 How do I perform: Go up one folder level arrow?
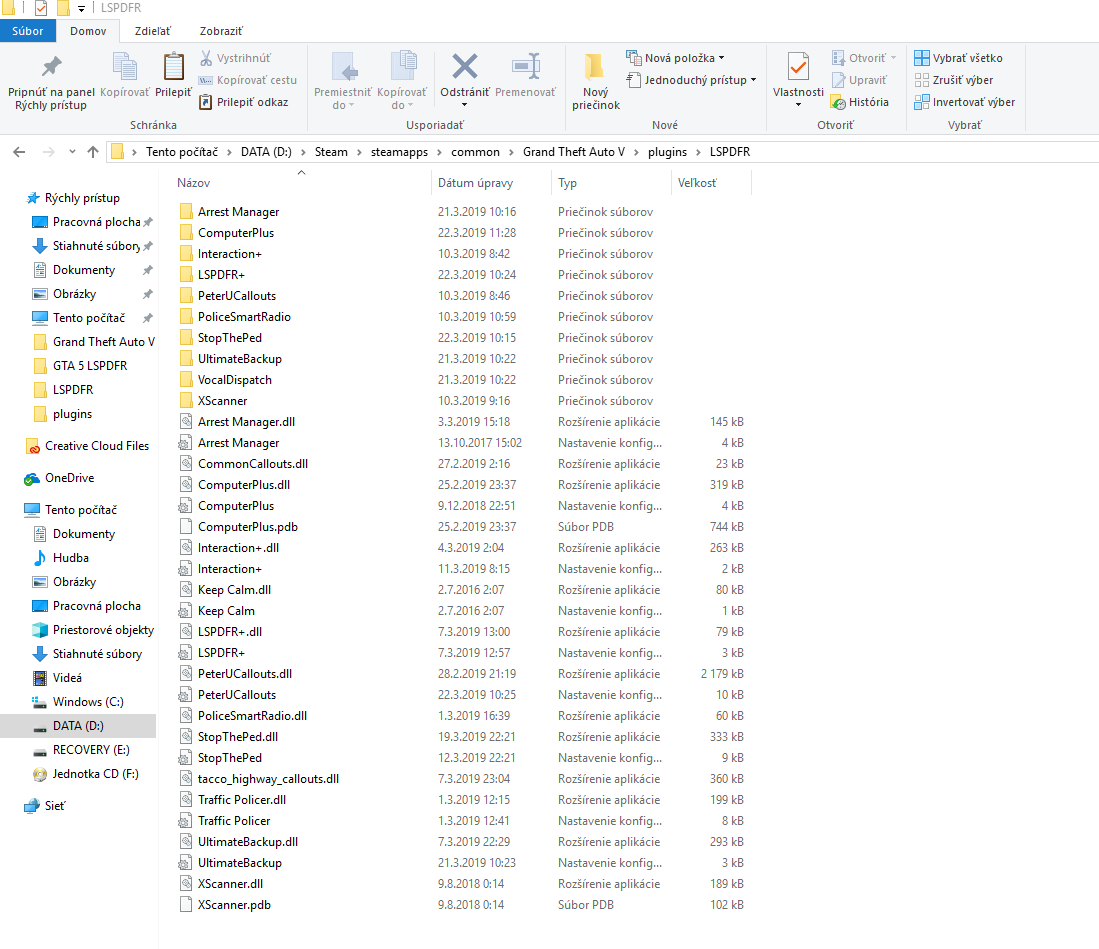click(93, 151)
